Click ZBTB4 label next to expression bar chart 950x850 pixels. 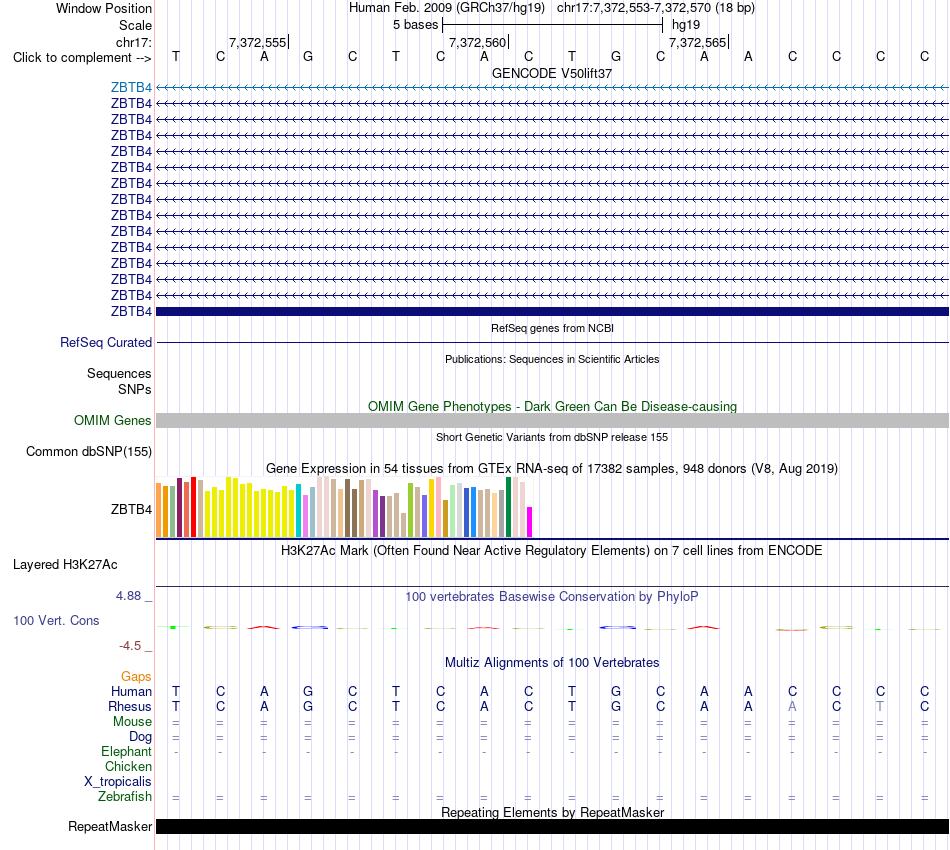(x=131, y=510)
